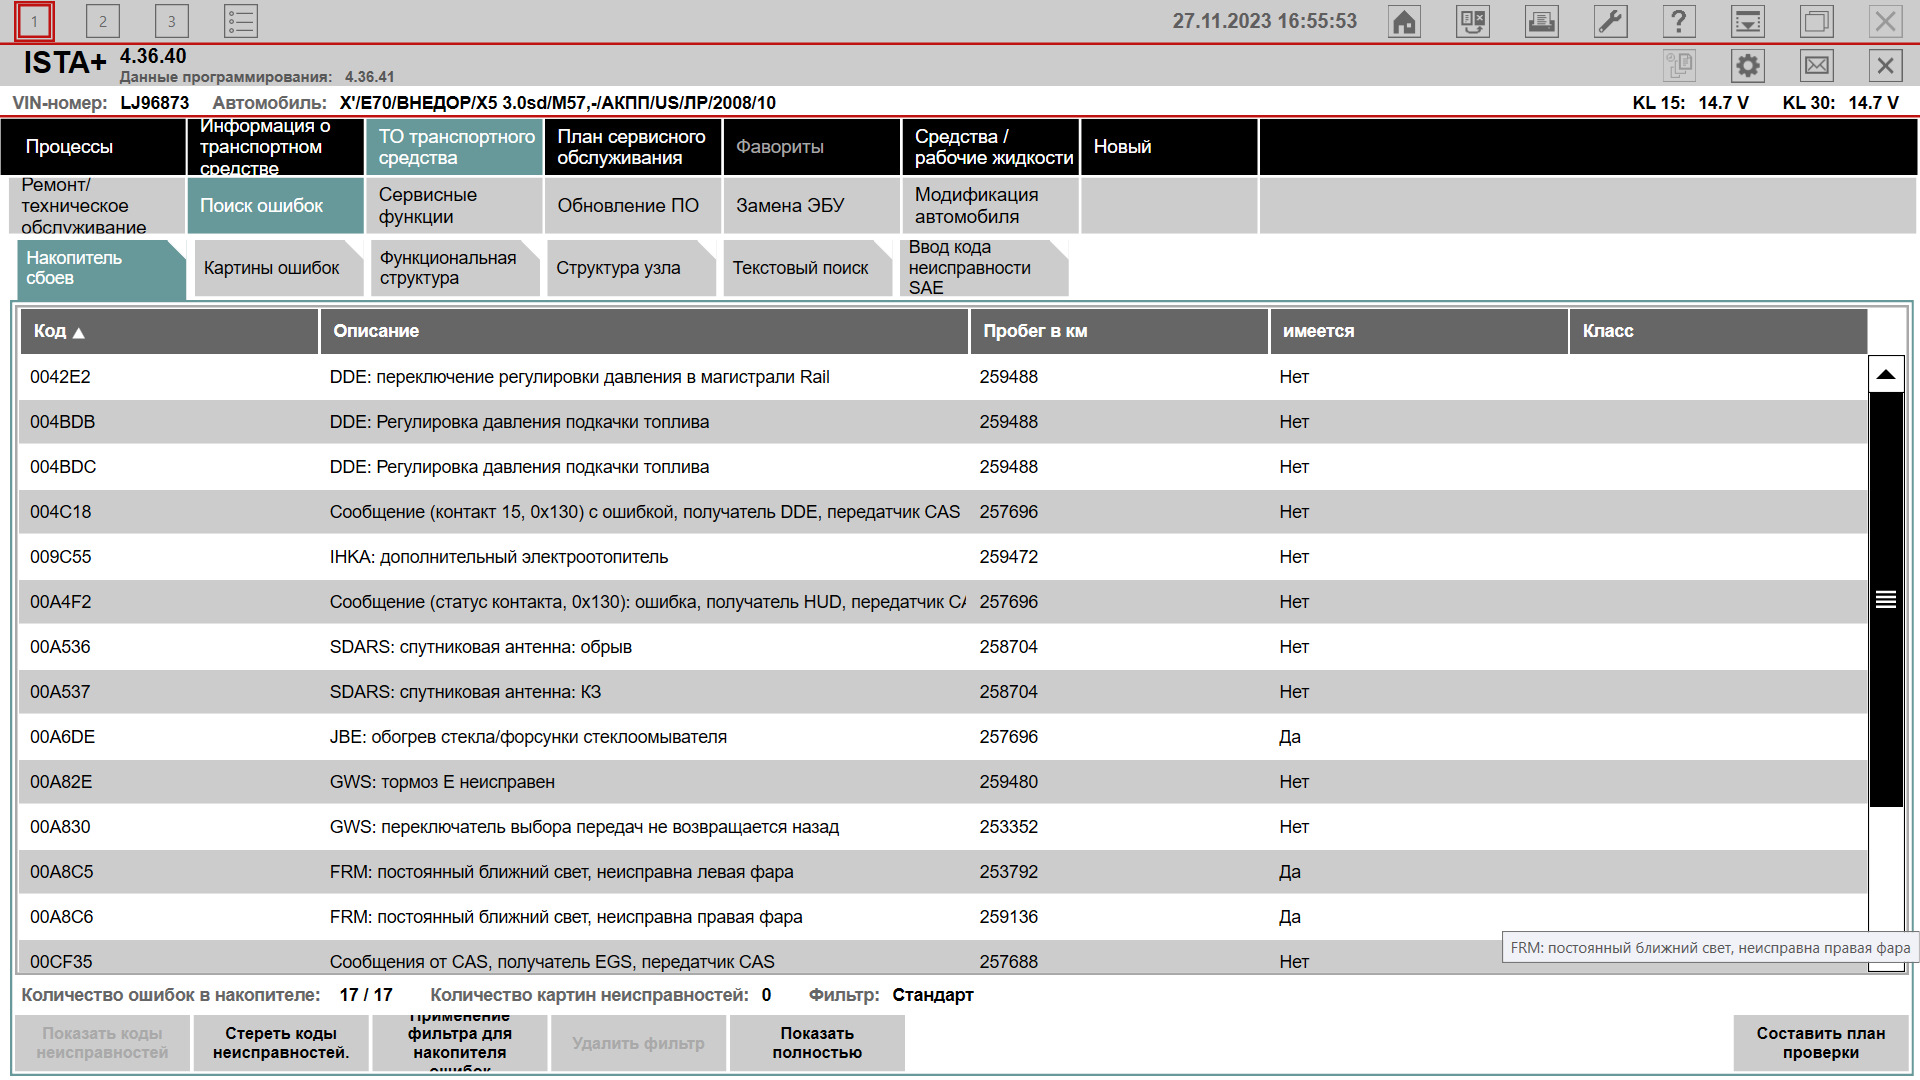Switch to session tab 3
This screenshot has width=1920, height=1080.
point(171,21)
